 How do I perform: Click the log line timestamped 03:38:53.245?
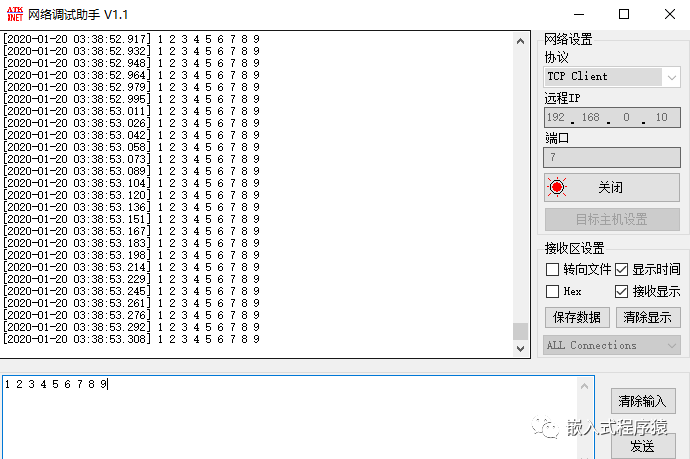(x=132, y=291)
